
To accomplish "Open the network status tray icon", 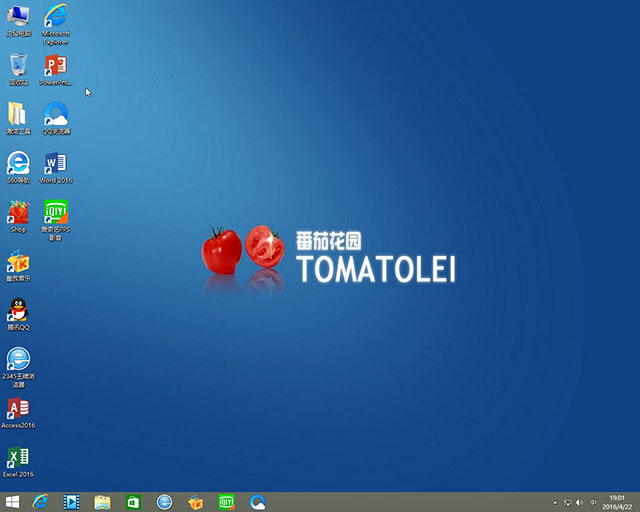I will click(569, 501).
